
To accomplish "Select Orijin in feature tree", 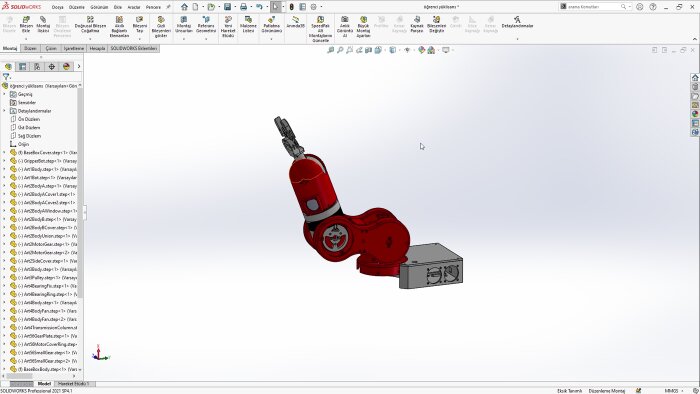I will 23,144.
